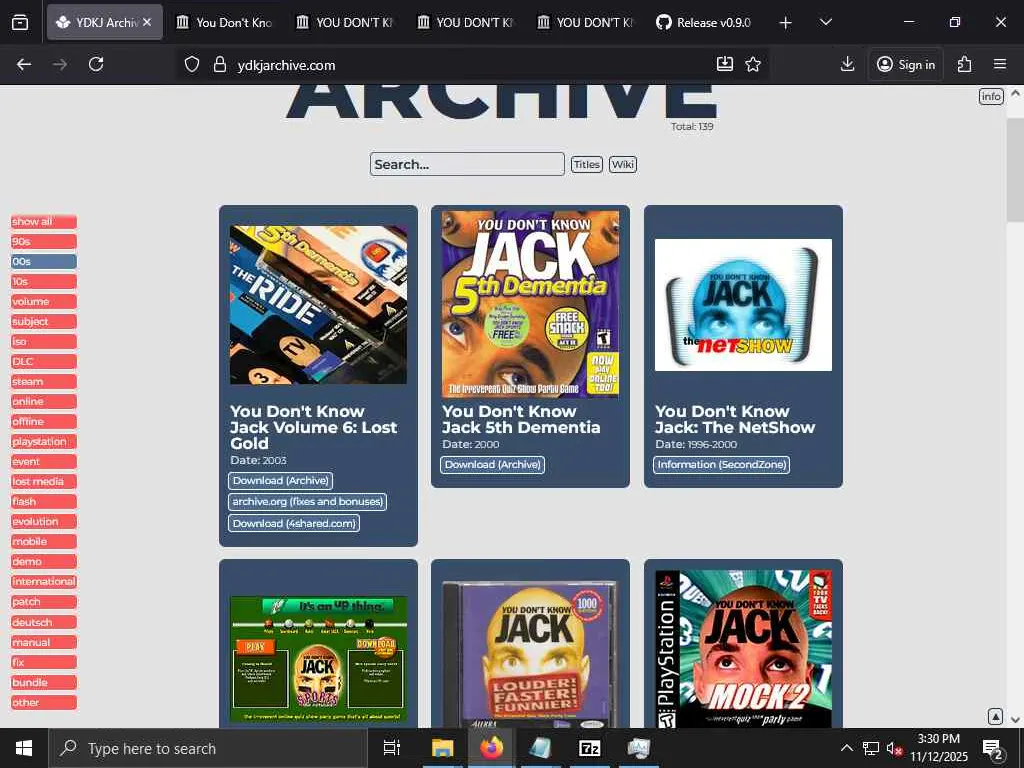Focus the Search... input field
The image size is (1024, 768).
467,164
